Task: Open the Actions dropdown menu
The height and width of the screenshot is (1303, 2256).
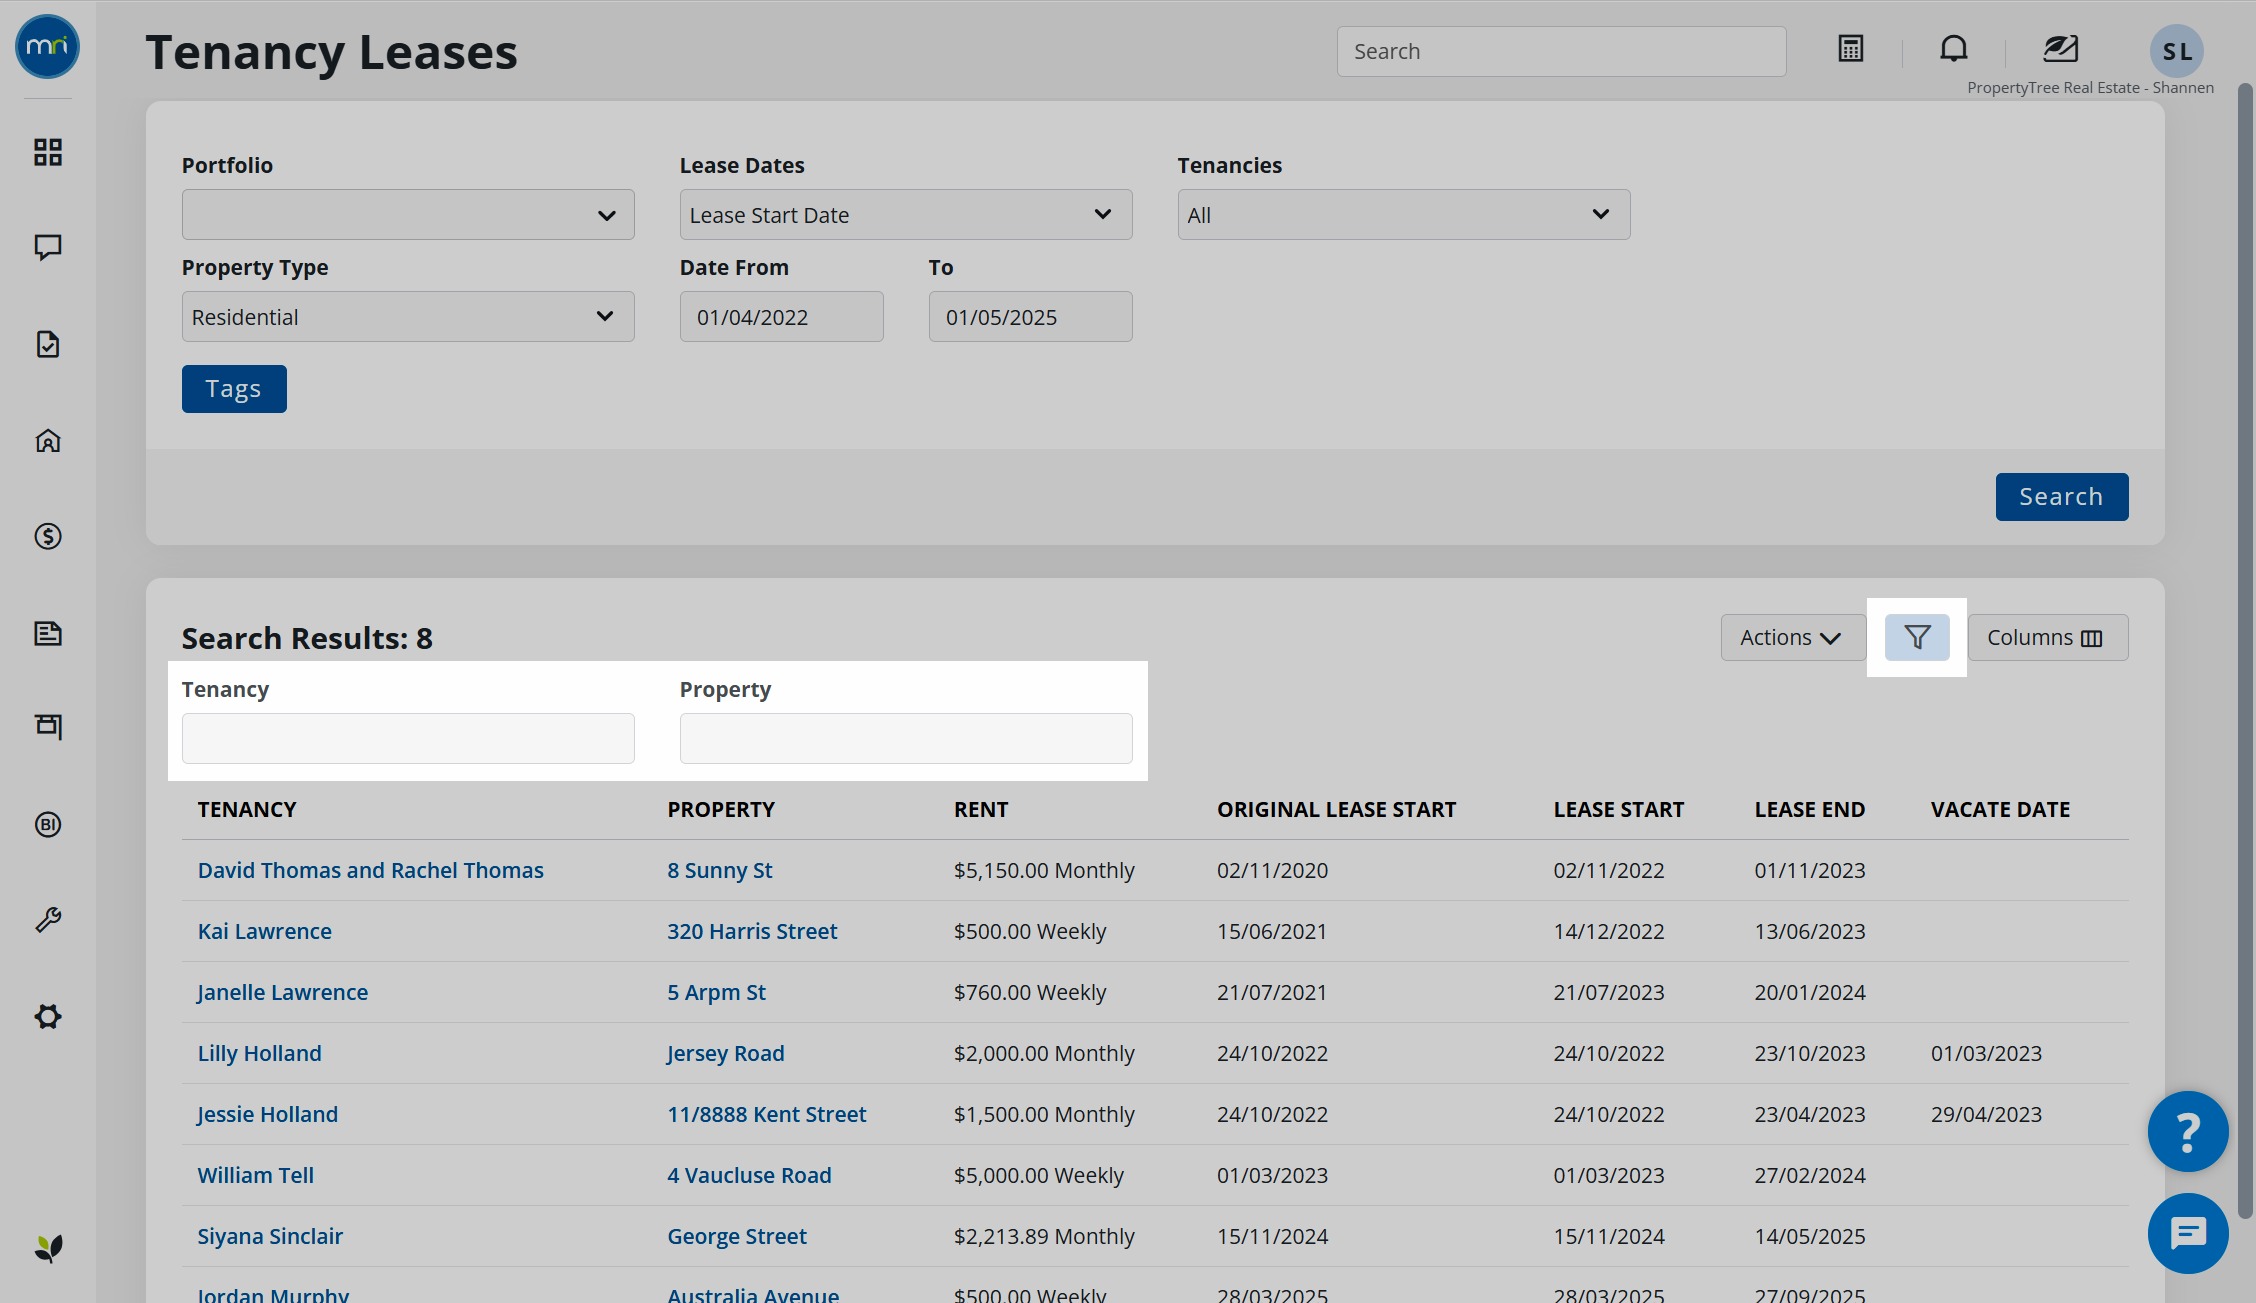Action: click(x=1793, y=637)
